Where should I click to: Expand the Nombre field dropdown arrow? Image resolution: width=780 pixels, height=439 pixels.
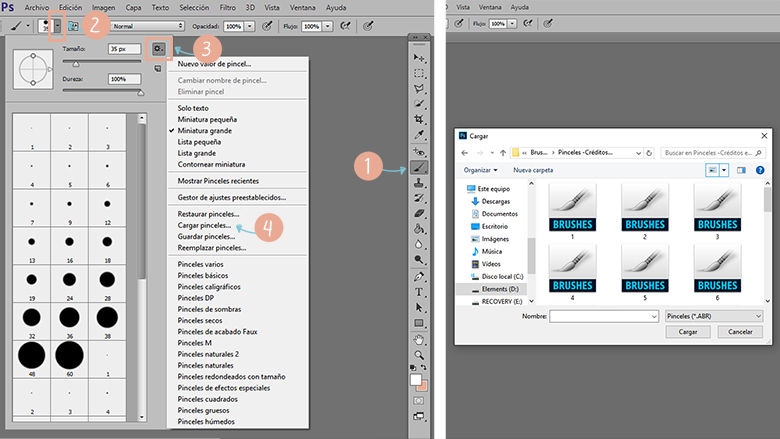(x=654, y=316)
